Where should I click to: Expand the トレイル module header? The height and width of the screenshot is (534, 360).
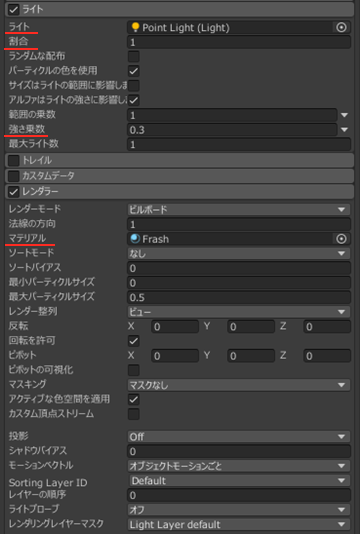[x=179, y=160]
